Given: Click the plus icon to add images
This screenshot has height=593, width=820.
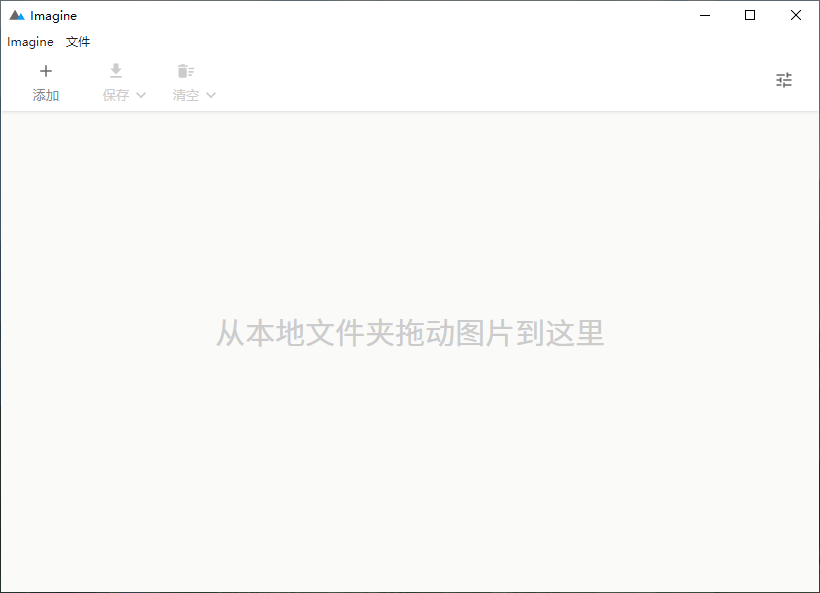Looking at the screenshot, I should pyautogui.click(x=46, y=71).
